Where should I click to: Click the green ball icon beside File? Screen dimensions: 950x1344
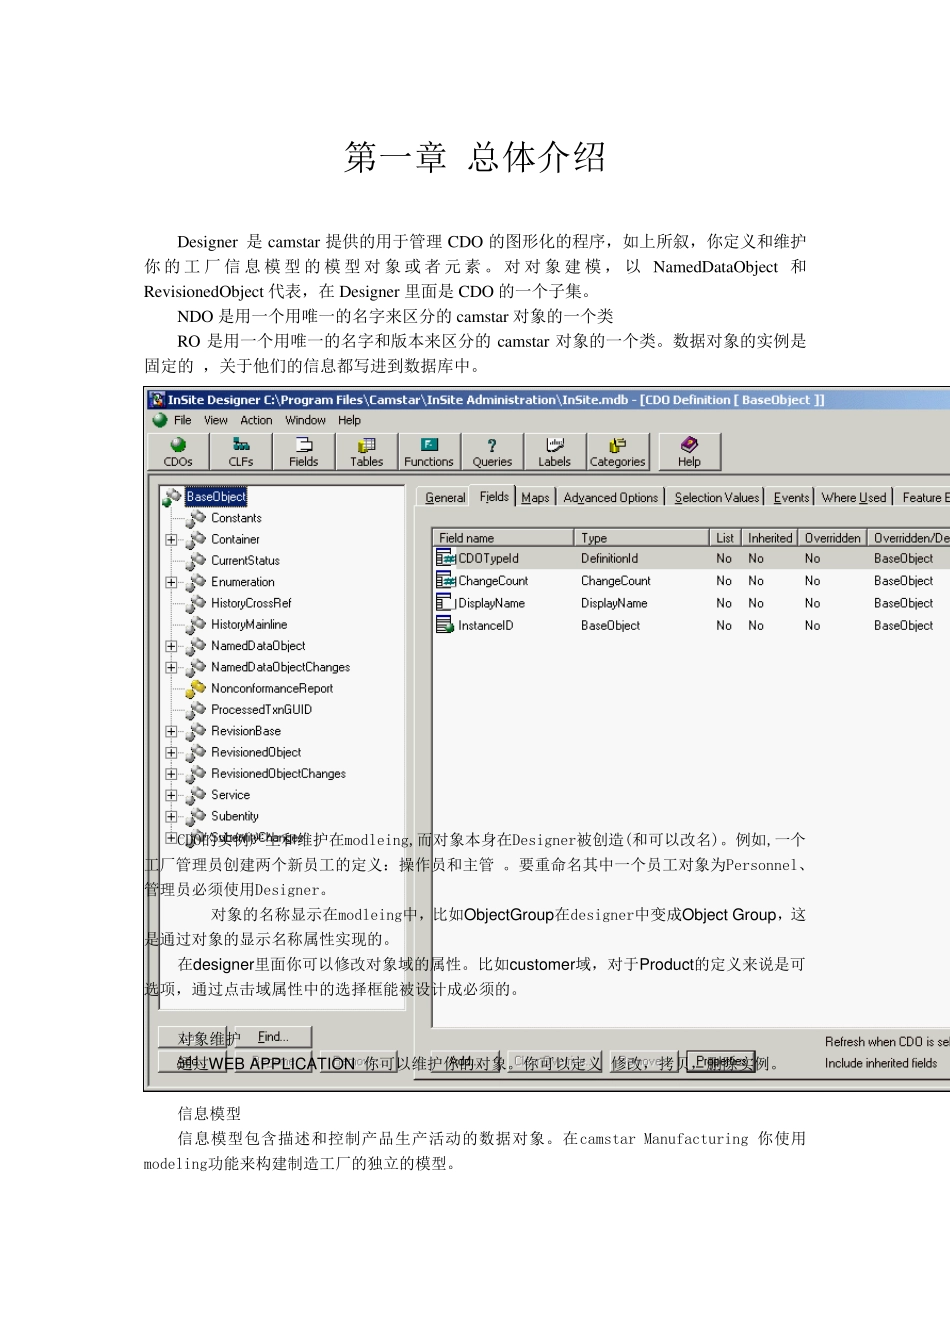160,420
